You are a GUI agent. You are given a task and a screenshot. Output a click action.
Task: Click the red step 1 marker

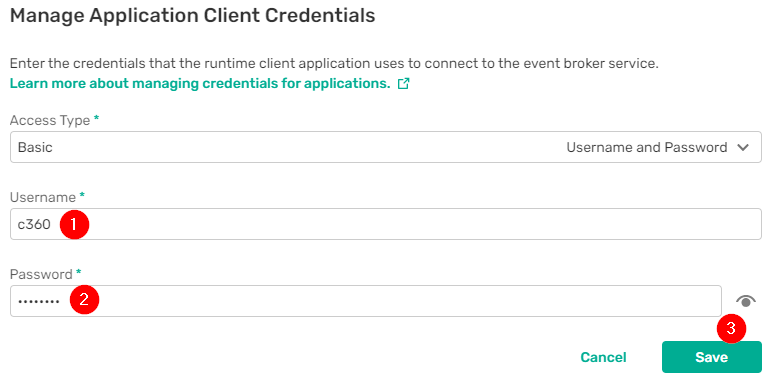(x=74, y=224)
